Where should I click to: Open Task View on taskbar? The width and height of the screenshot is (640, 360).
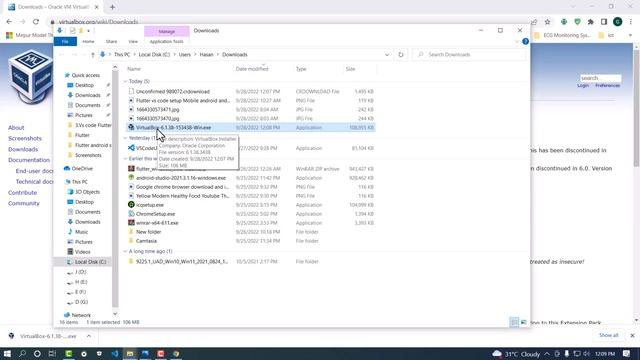(x=52, y=353)
